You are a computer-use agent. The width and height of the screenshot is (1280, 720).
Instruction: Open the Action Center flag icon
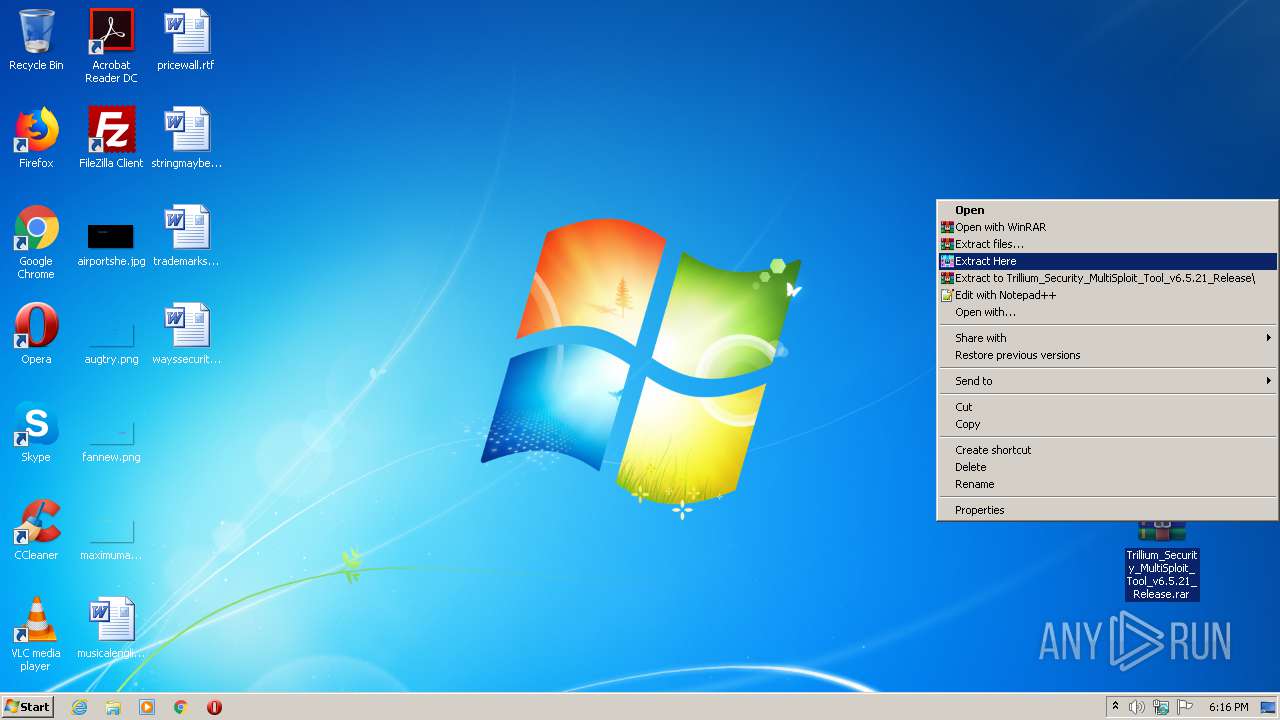pyautogui.click(x=1185, y=707)
